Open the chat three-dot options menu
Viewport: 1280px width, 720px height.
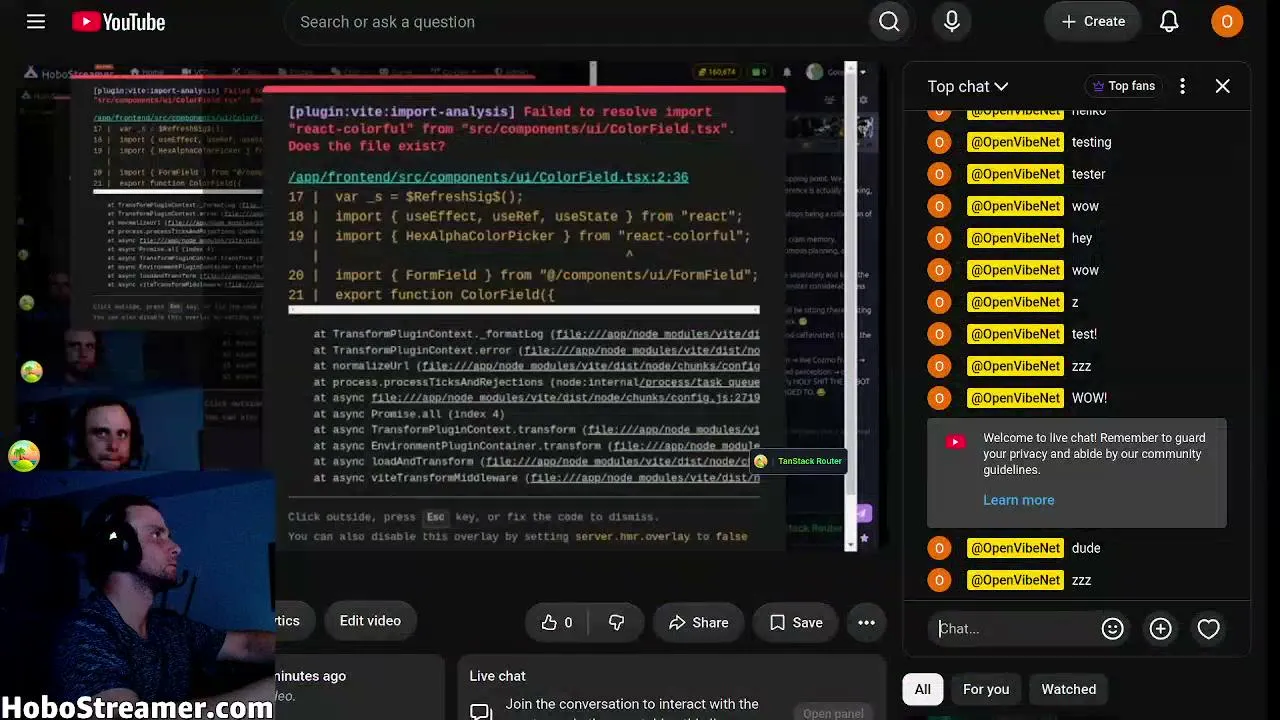1182,86
